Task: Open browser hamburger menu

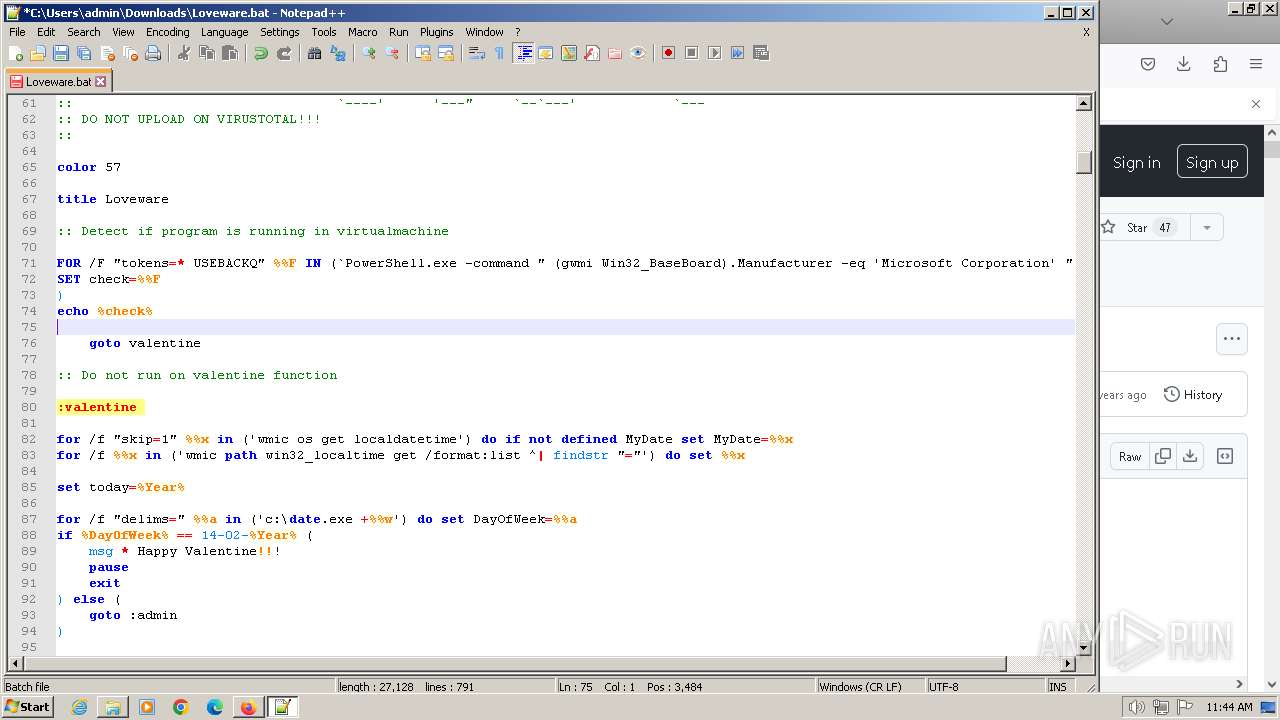Action: [1256, 64]
